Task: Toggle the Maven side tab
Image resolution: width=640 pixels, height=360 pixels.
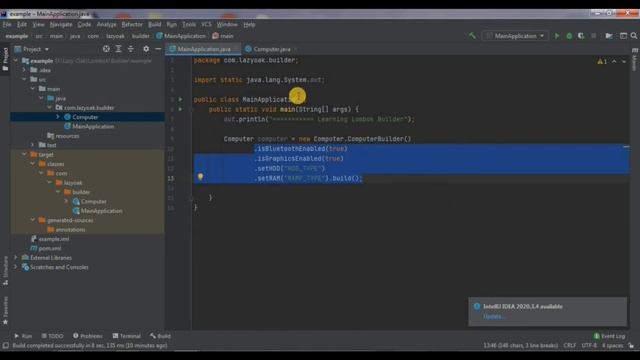Action: click(635, 60)
